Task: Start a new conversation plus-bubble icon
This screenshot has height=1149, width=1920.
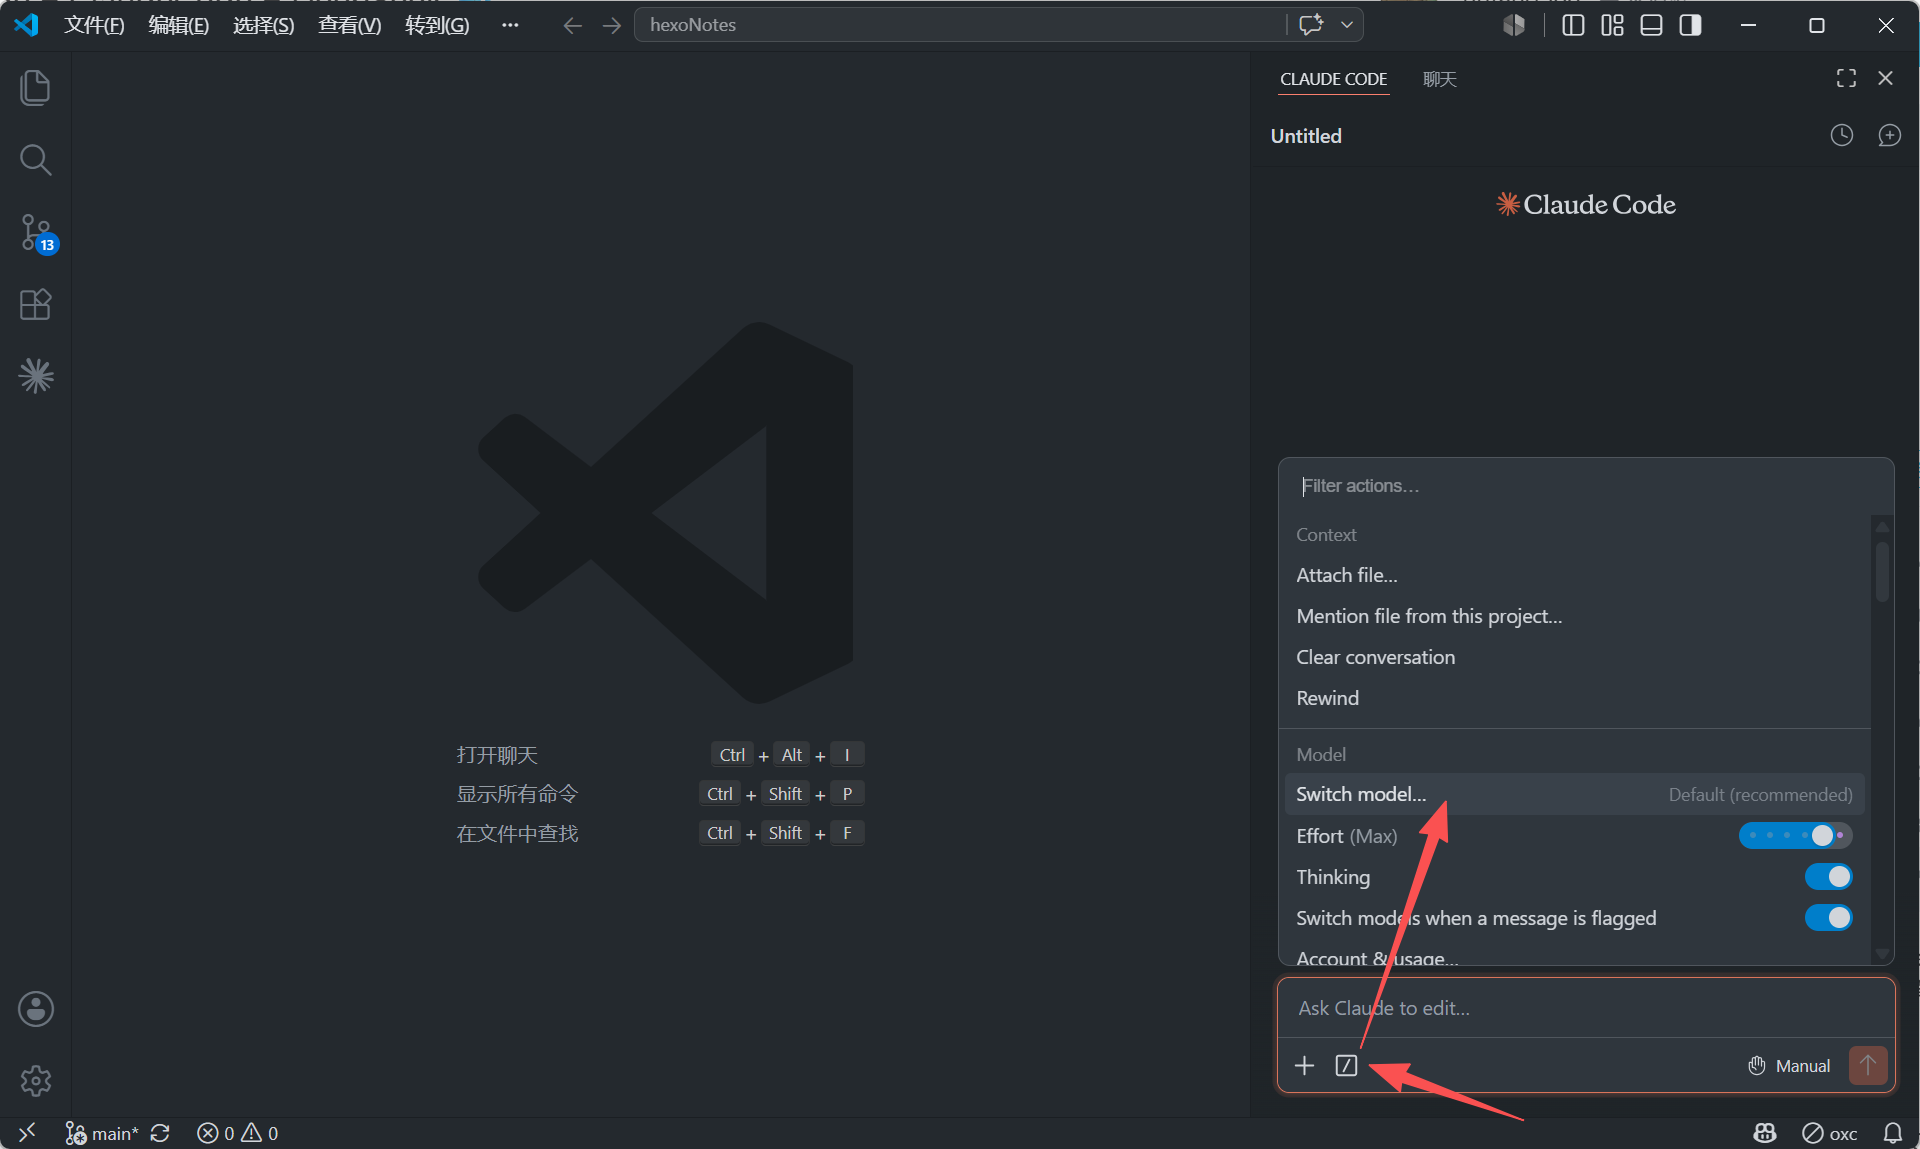Action: click(1889, 135)
